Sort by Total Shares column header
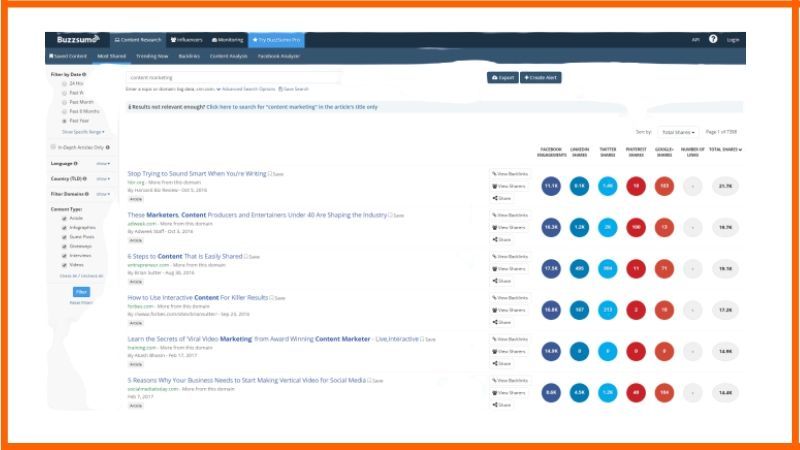The image size is (800, 450). 725,149
